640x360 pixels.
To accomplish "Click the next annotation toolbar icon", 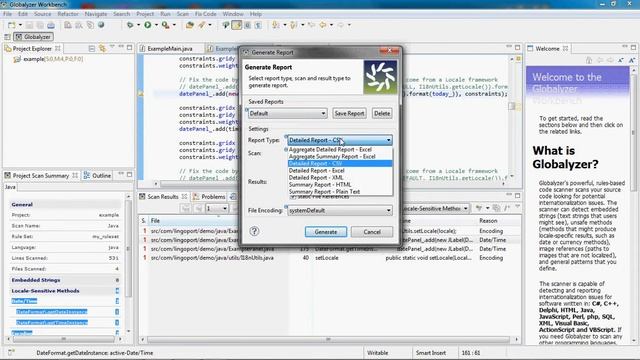I will [x=276, y=25].
